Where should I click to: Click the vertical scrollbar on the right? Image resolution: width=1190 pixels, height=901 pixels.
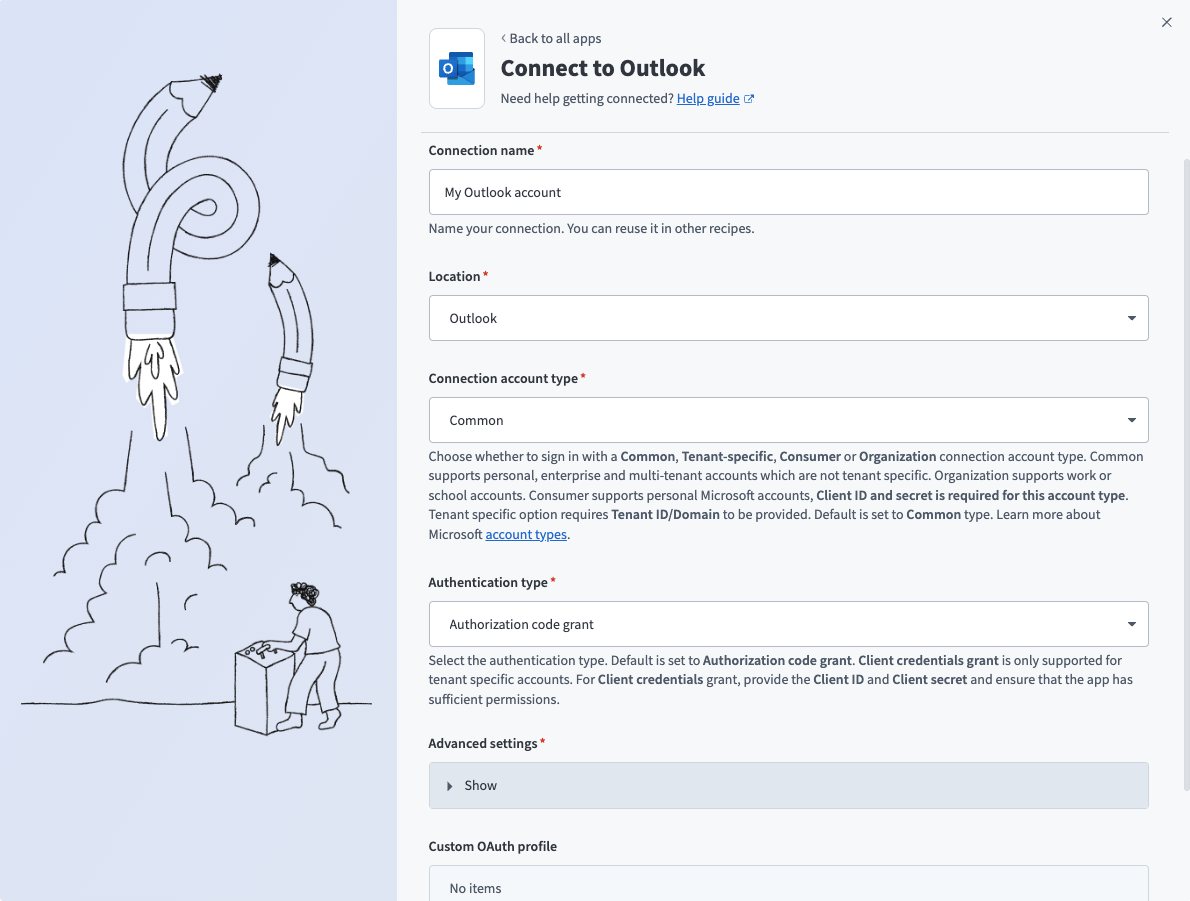[x=1186, y=470]
